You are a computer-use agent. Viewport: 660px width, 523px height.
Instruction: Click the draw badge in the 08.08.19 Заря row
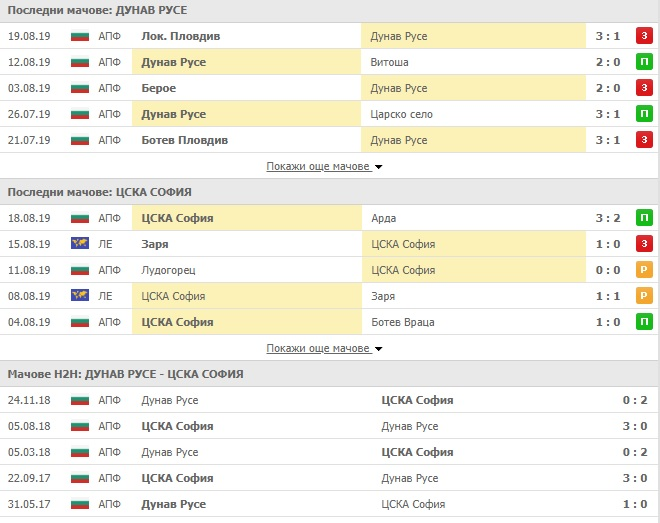[644, 296]
